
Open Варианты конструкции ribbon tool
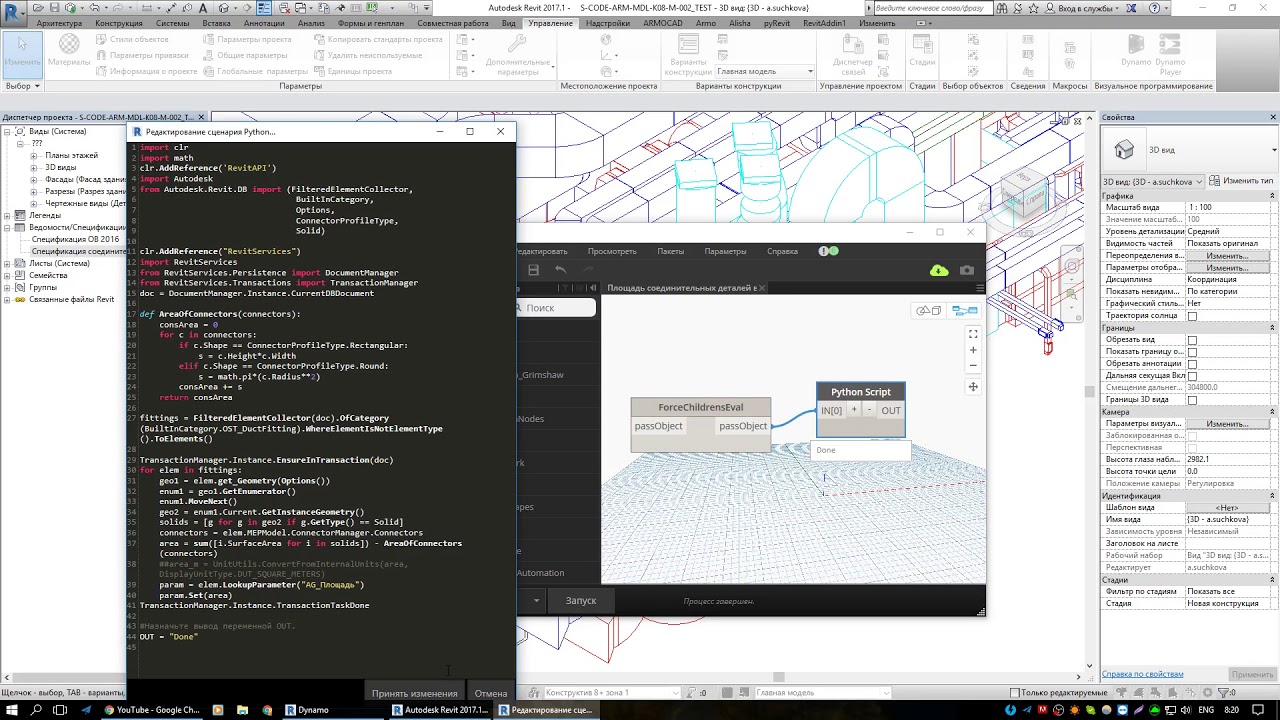tap(687, 54)
